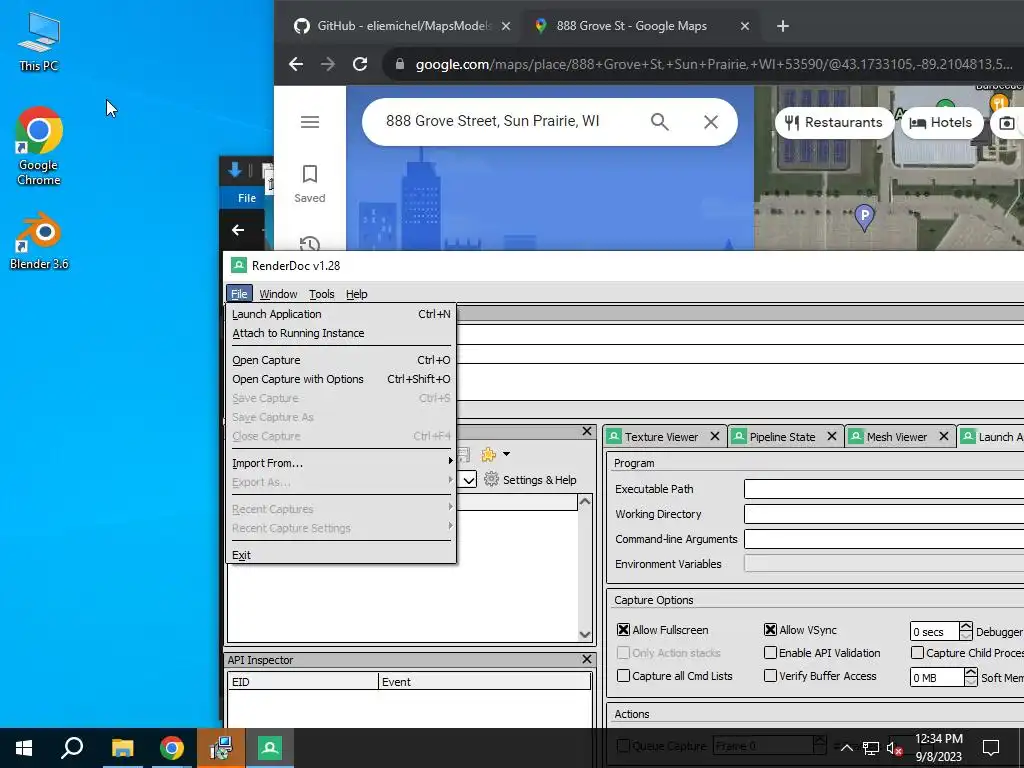Viewport: 1024px width, 768px height.
Task: Open Google Chrome desktop shortcut
Action: pyautogui.click(x=39, y=146)
